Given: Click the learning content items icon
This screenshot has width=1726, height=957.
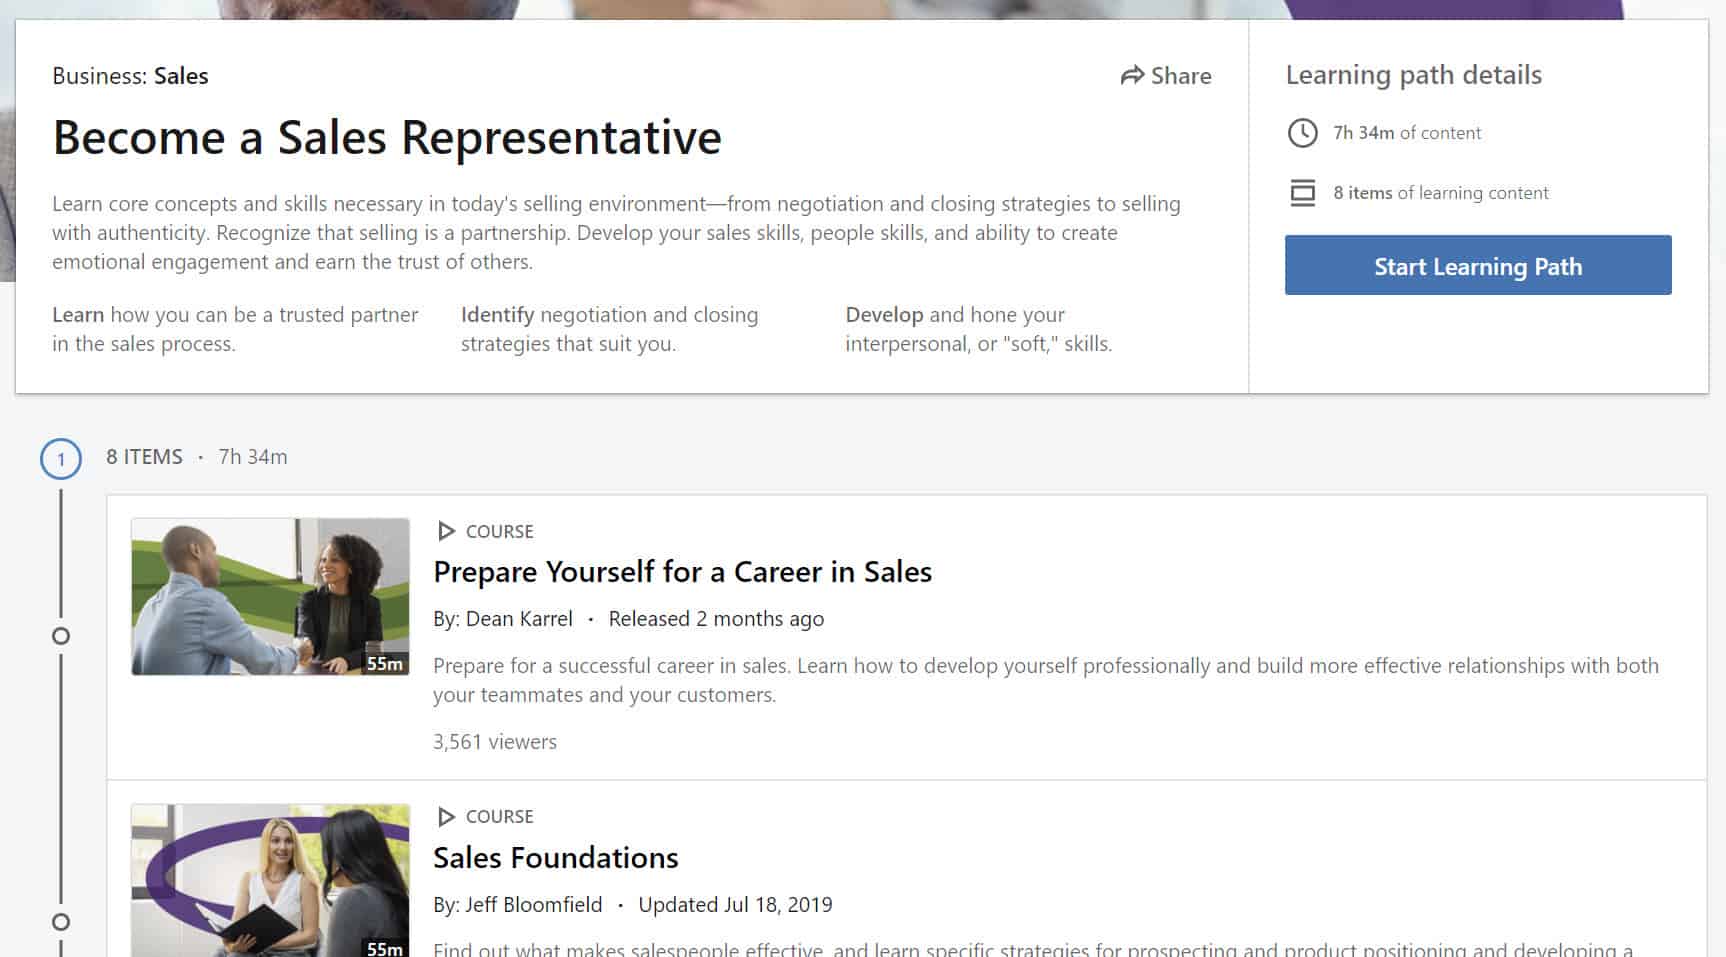Looking at the screenshot, I should click(x=1302, y=192).
